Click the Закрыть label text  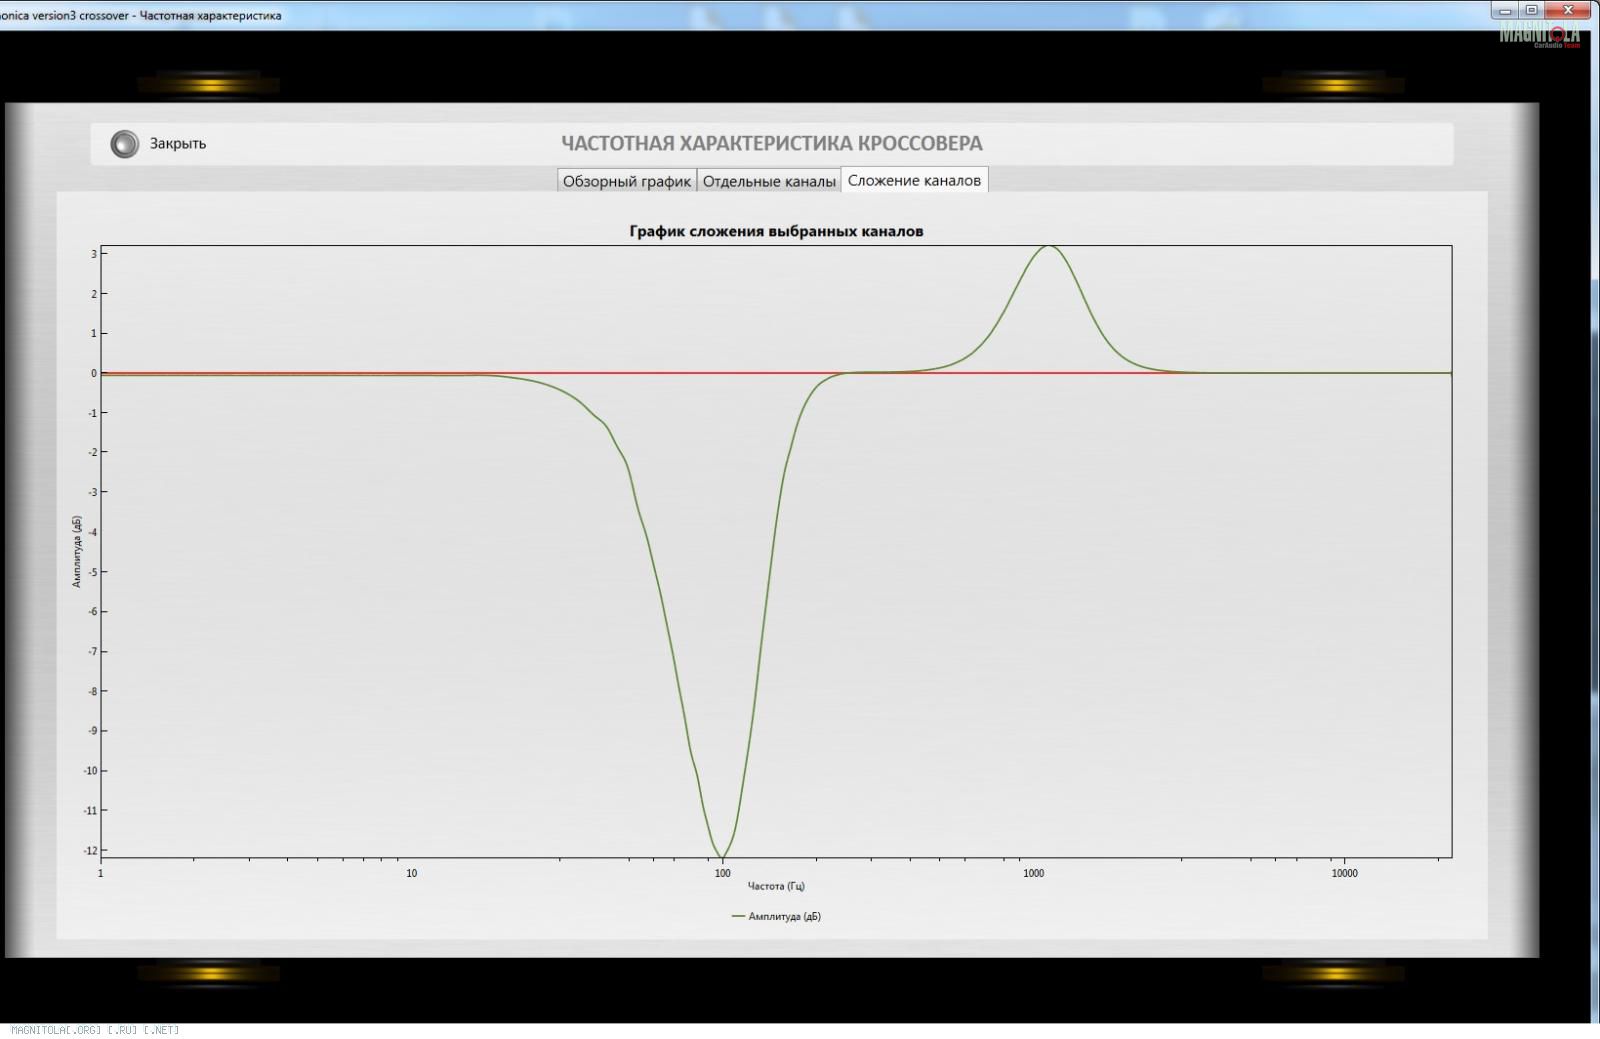click(x=178, y=143)
